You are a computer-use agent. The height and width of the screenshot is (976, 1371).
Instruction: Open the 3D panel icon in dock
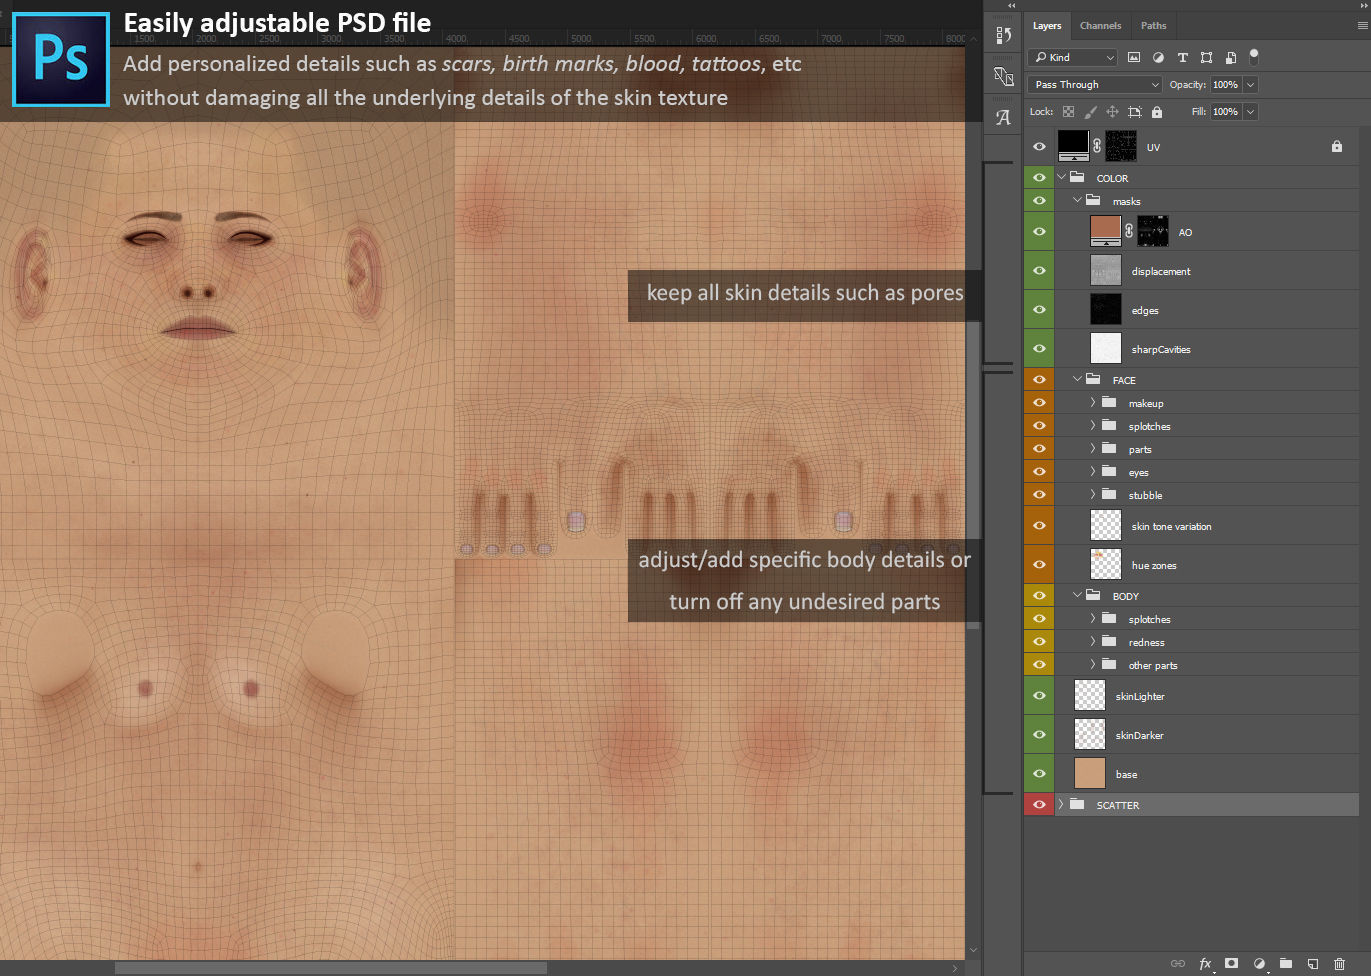tap(1003, 76)
